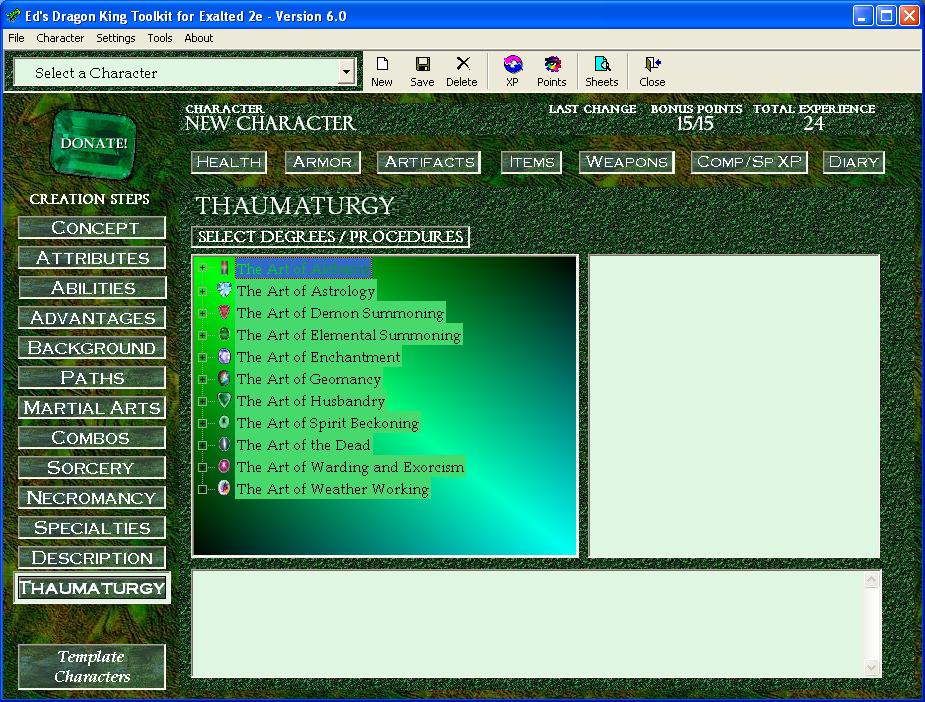The height and width of the screenshot is (702, 925).
Task: Click the Donate emerald gem
Action: coord(93,144)
